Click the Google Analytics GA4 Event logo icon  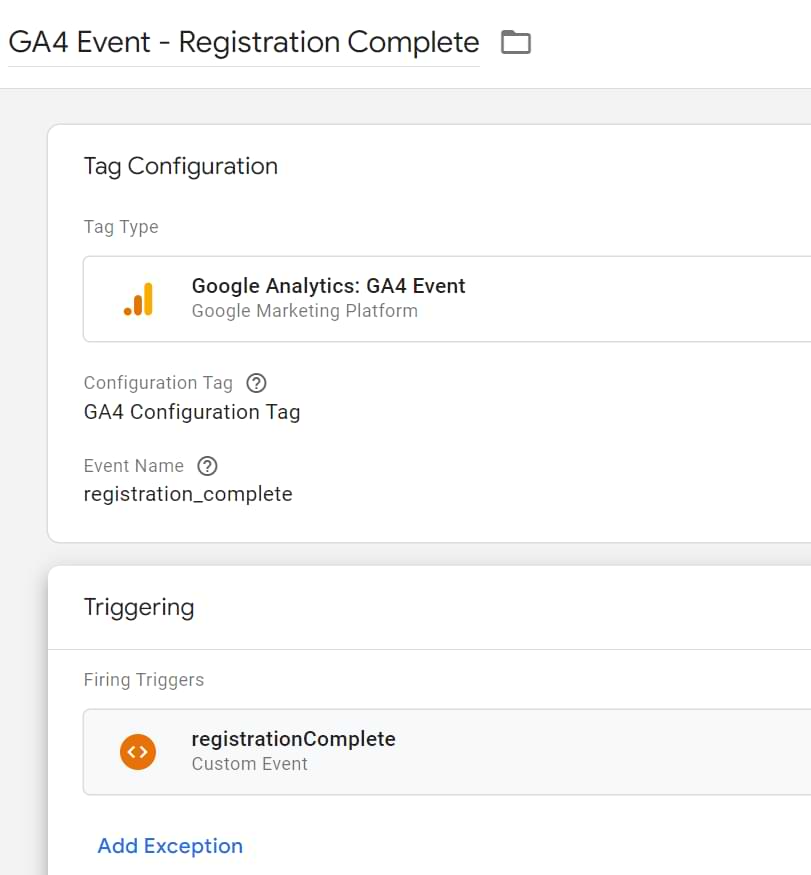coord(139,297)
